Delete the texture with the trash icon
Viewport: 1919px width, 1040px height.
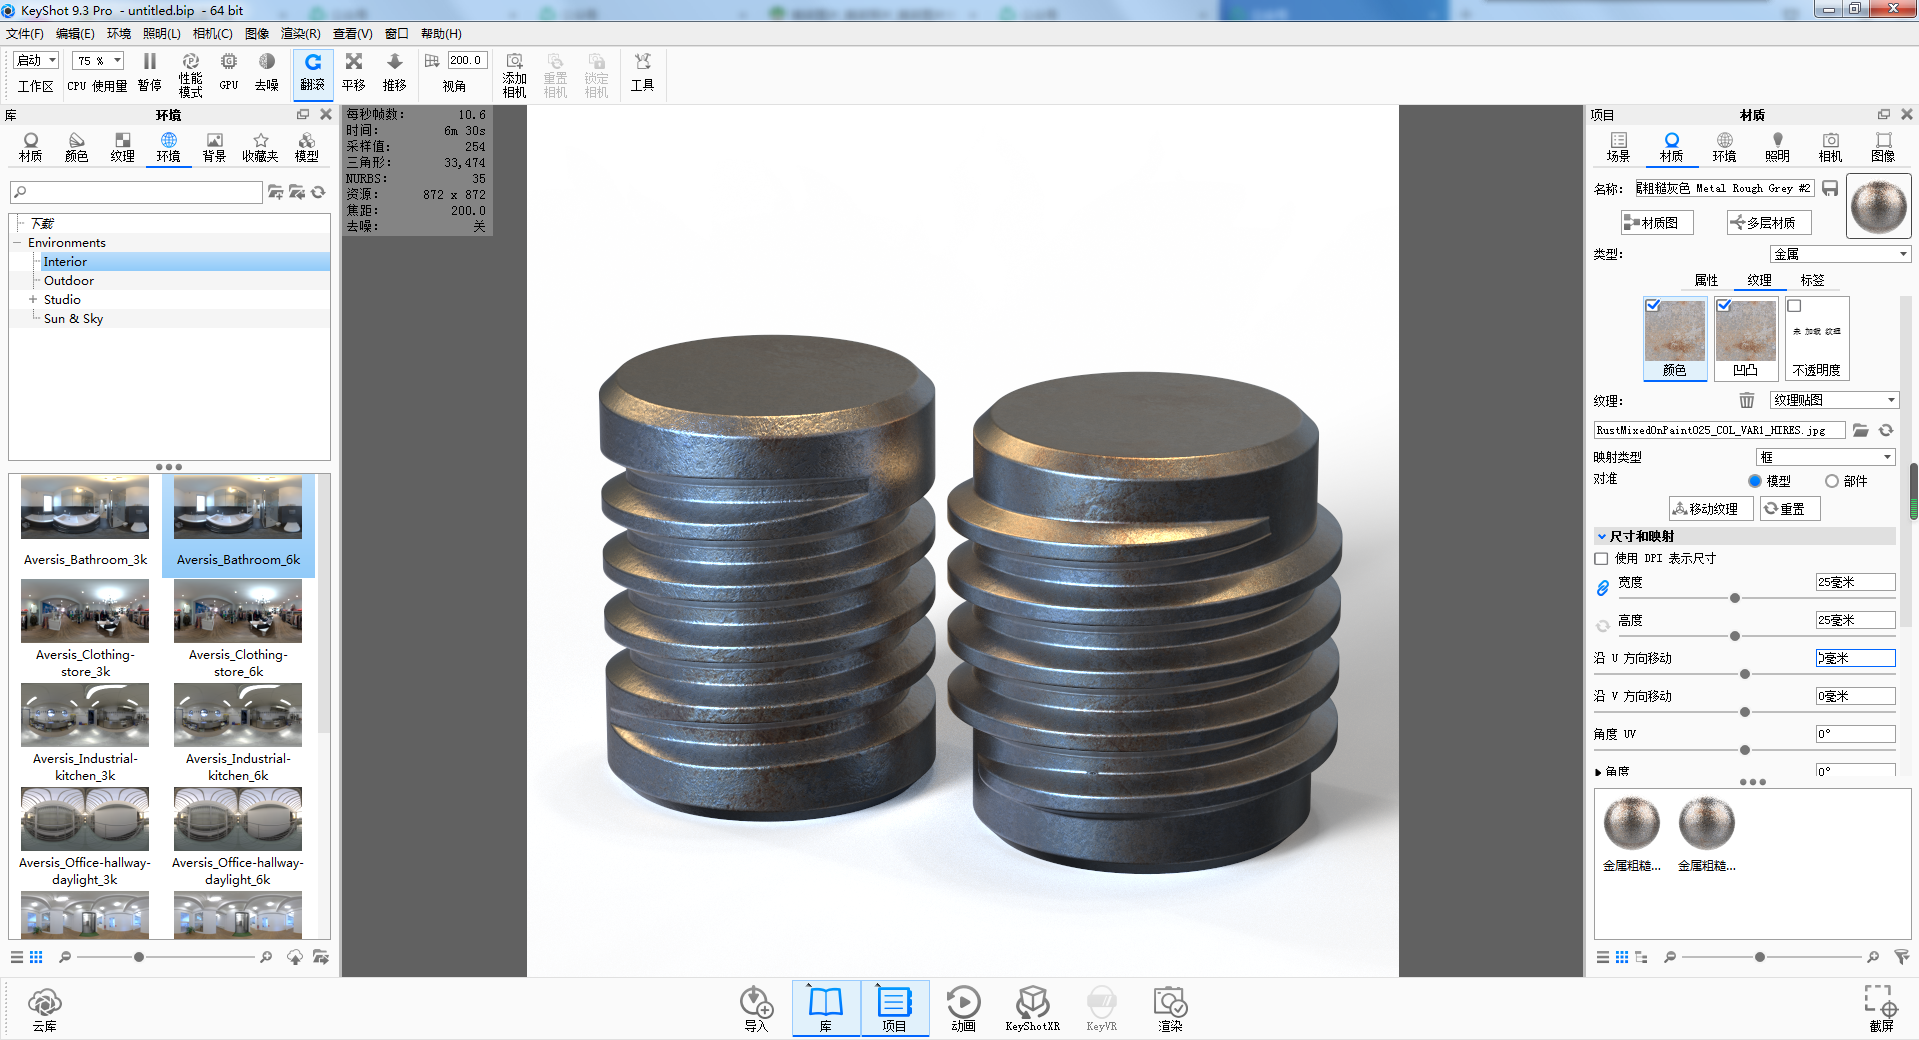pos(1746,400)
